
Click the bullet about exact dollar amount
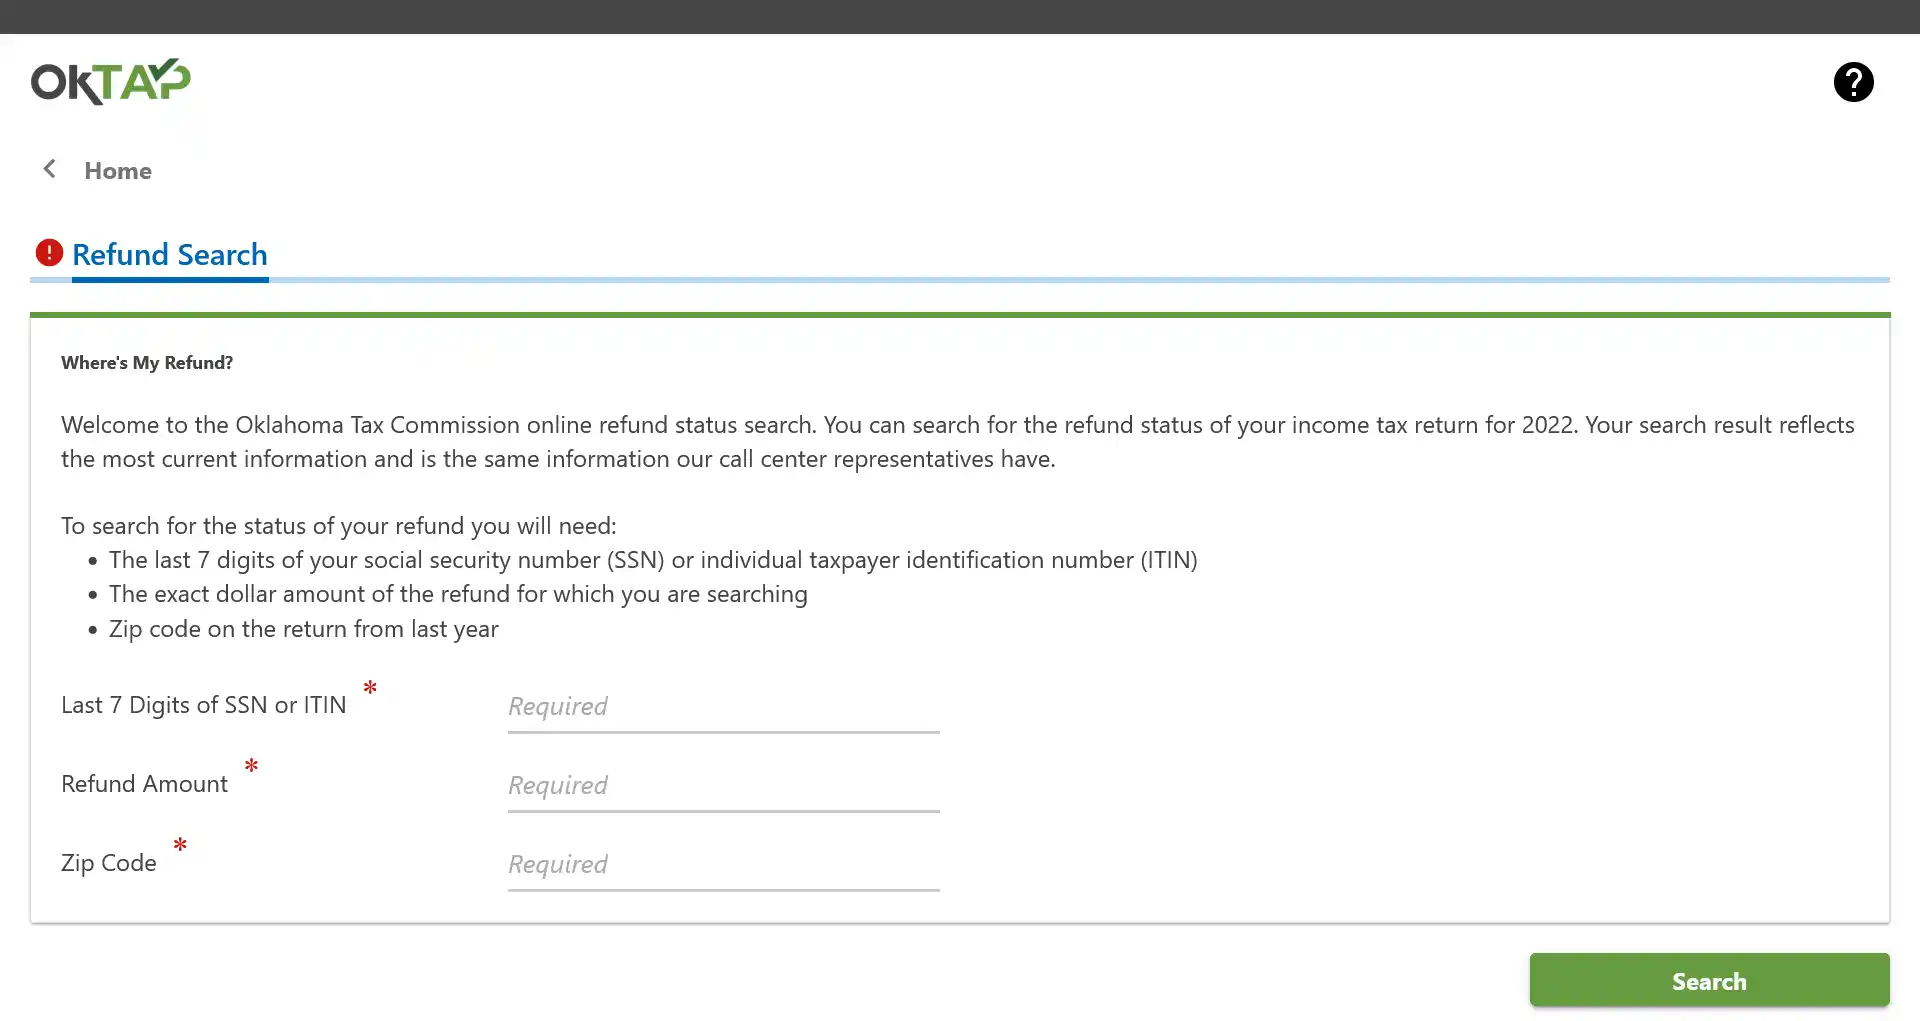pos(458,594)
